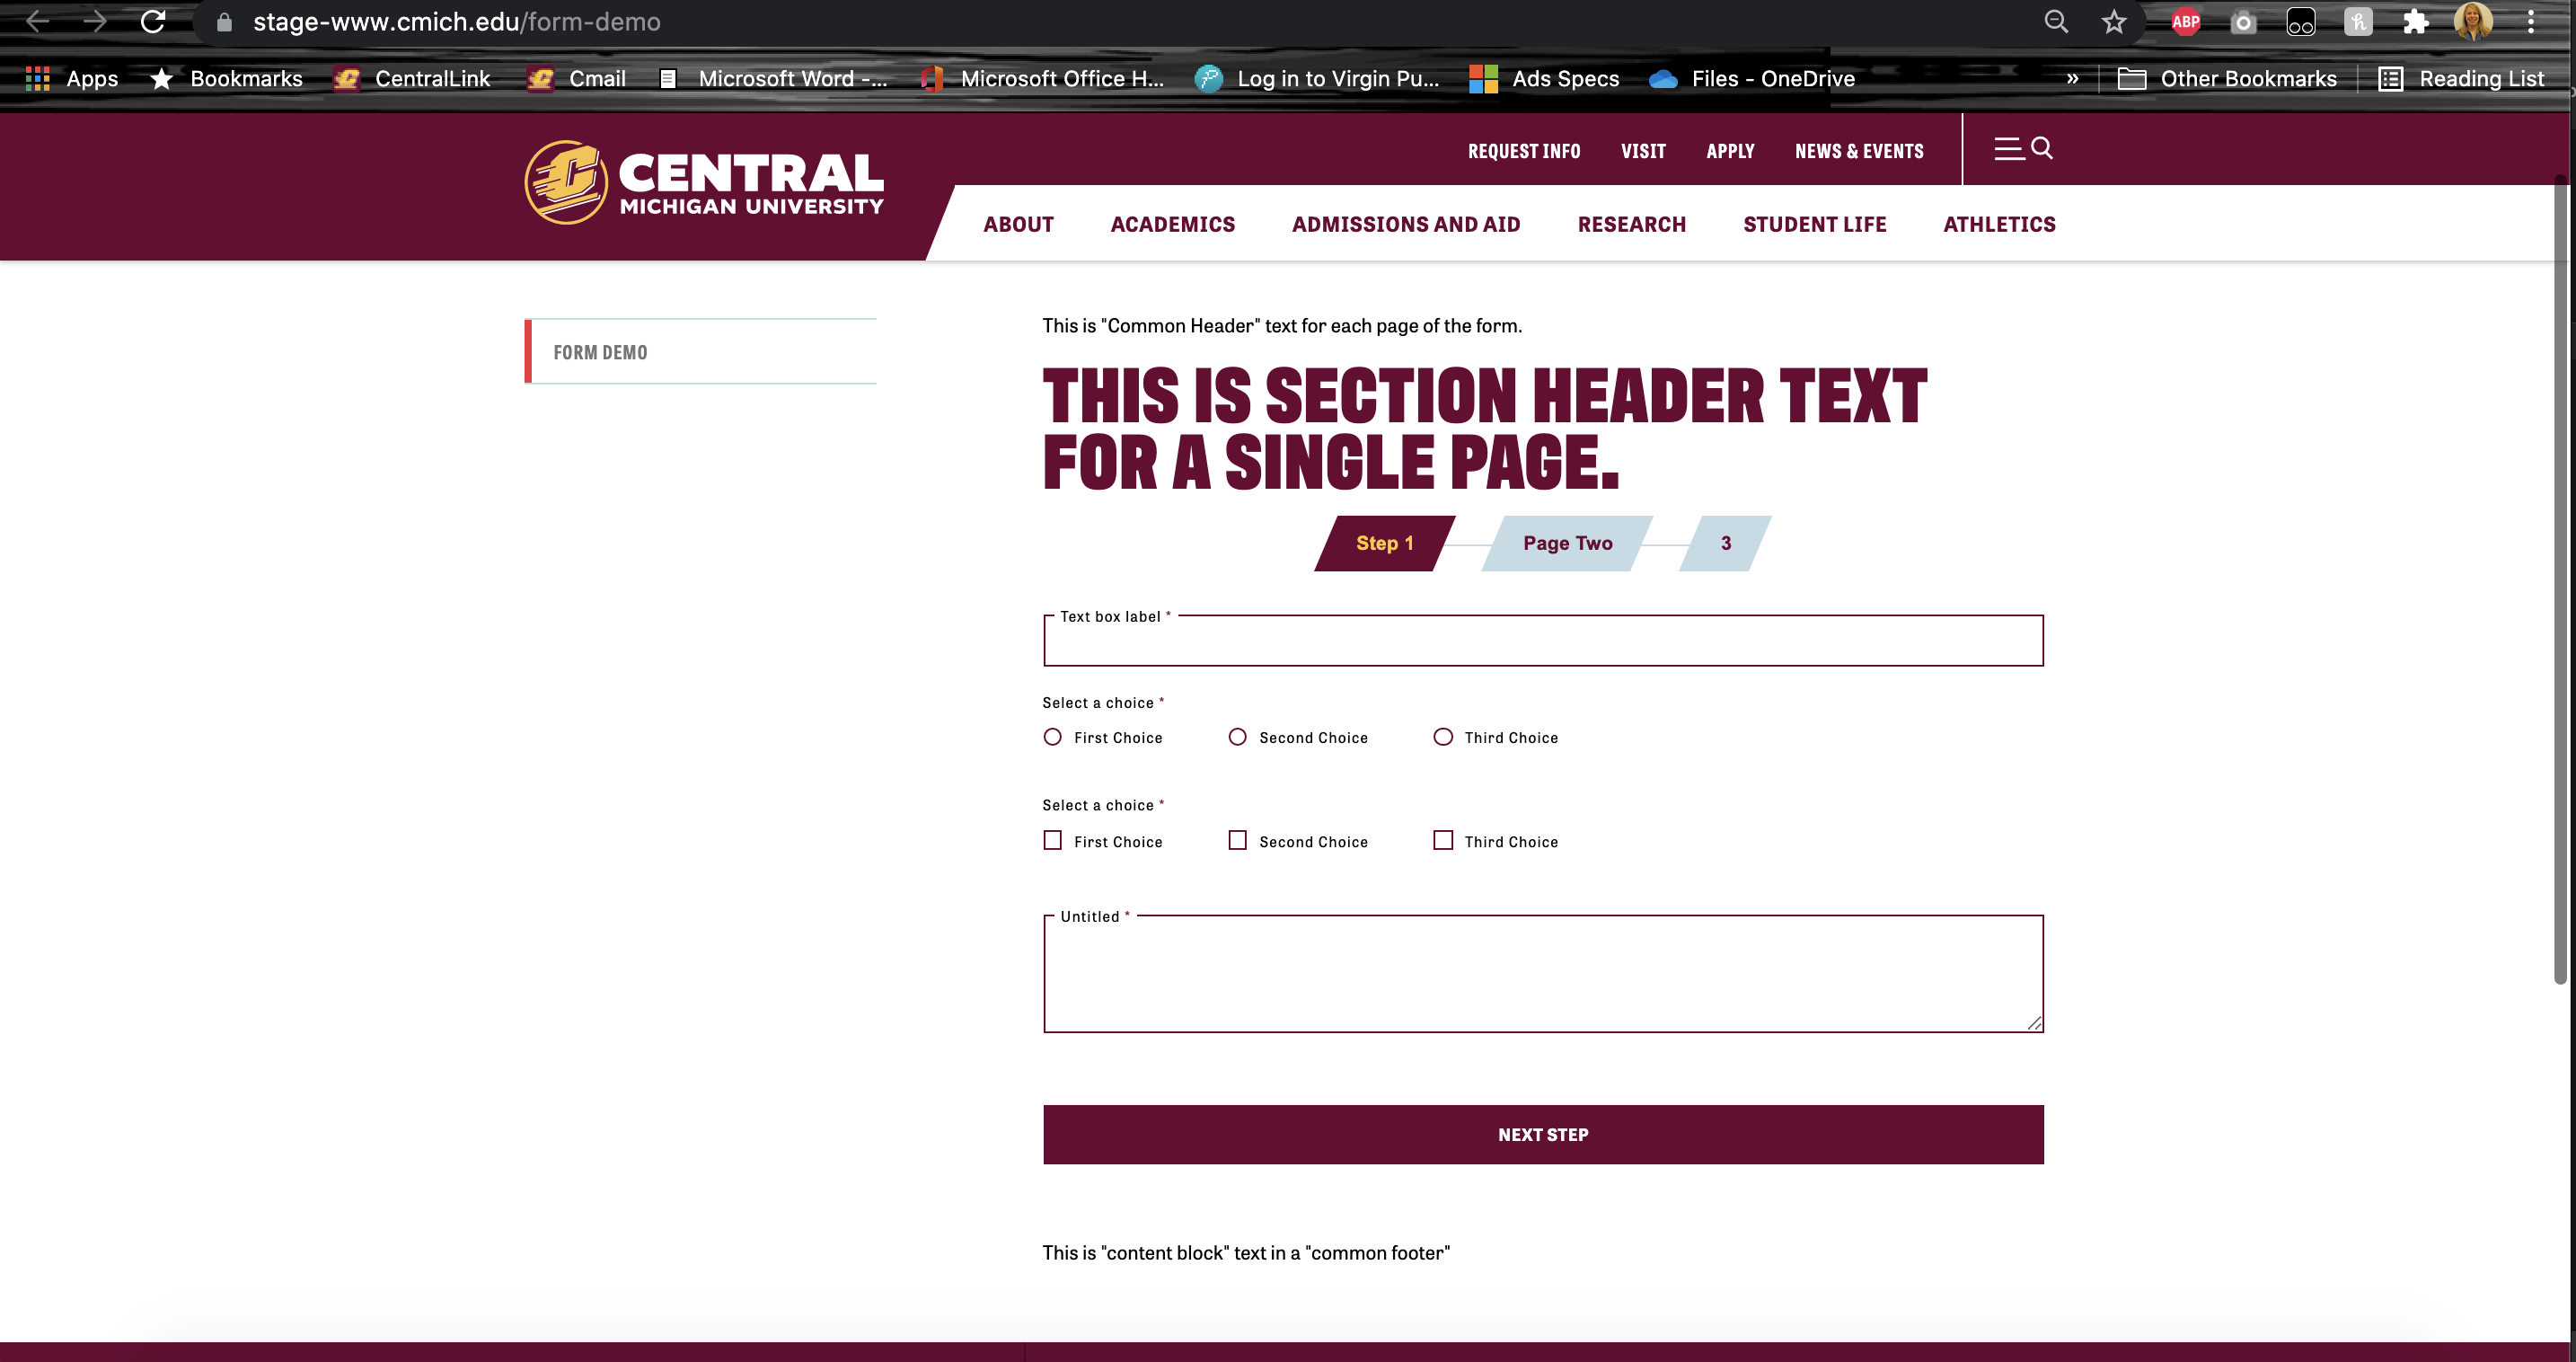Open Chrome's three-dot menu

pos(2531,21)
